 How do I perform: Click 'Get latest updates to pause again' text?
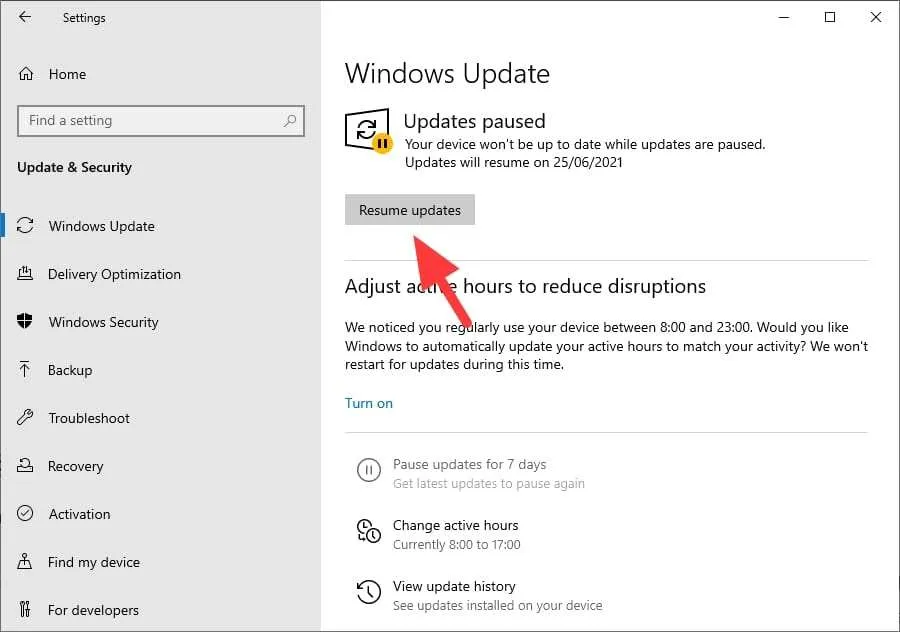click(489, 483)
